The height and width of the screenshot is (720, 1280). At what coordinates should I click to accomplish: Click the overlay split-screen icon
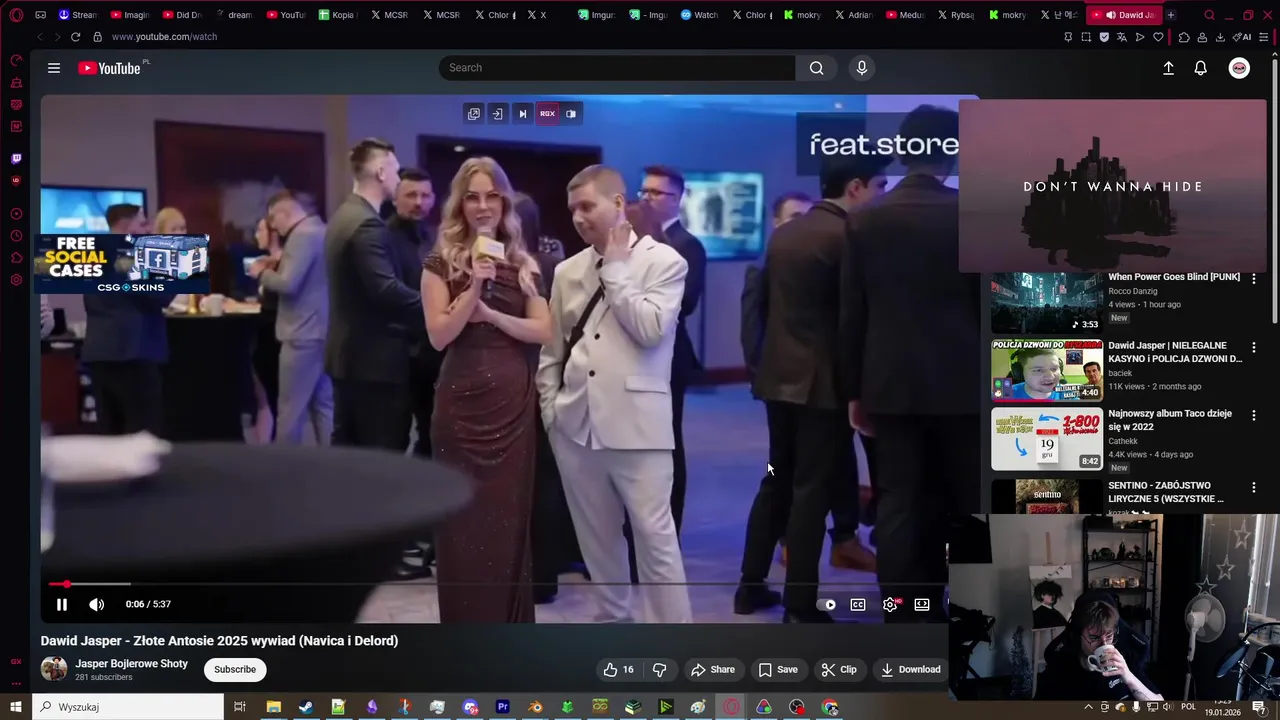tap(571, 114)
